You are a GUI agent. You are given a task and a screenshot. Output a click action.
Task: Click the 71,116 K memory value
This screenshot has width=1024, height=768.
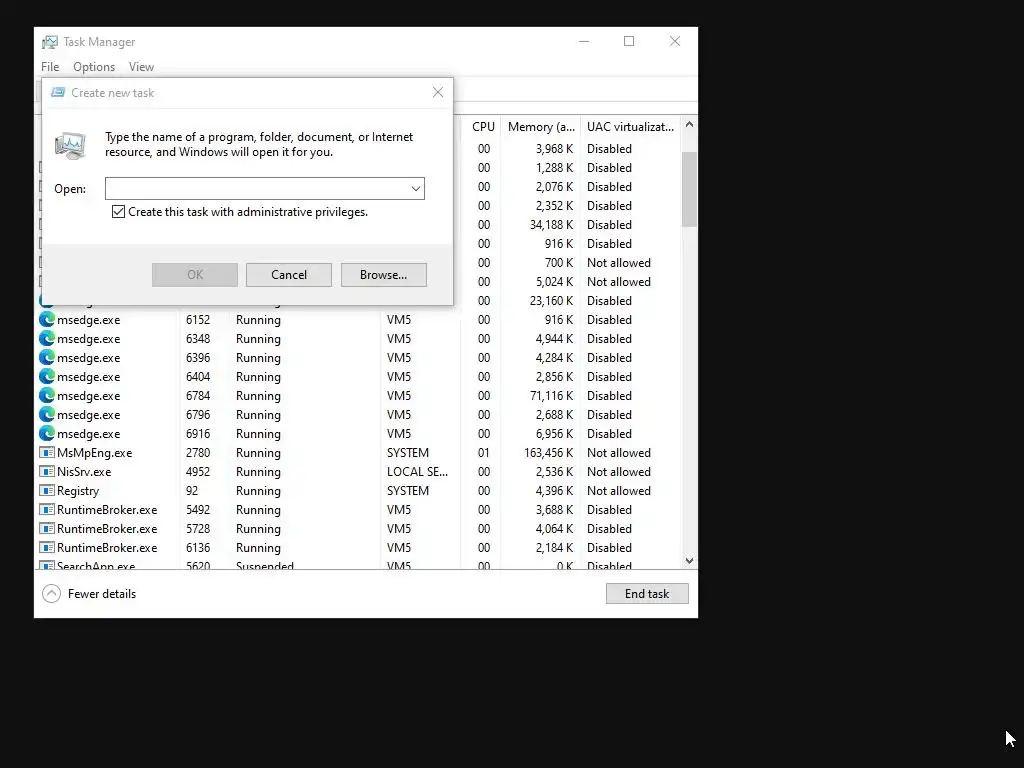552,395
